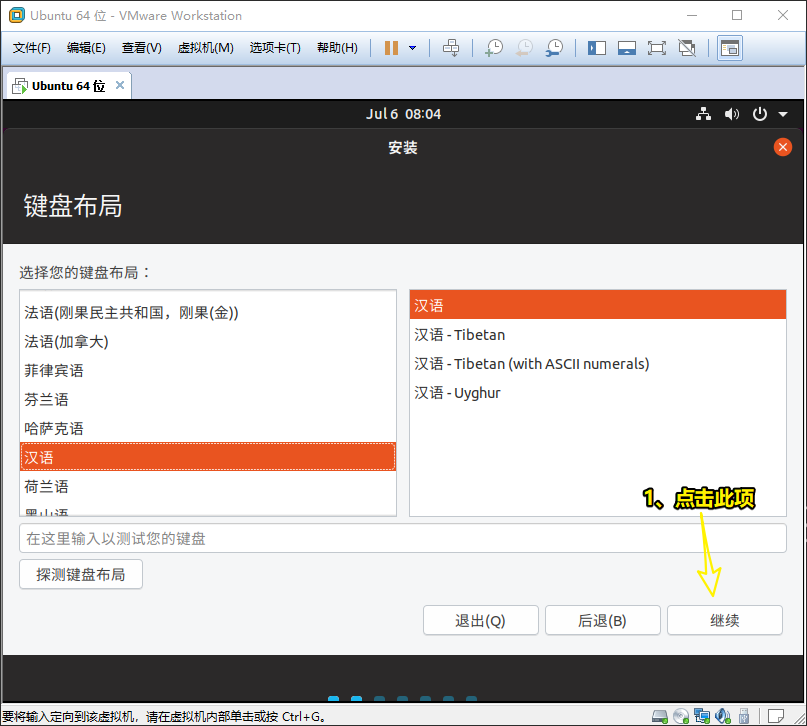Click the 继续 button
The image size is (807, 726).
pos(724,620)
